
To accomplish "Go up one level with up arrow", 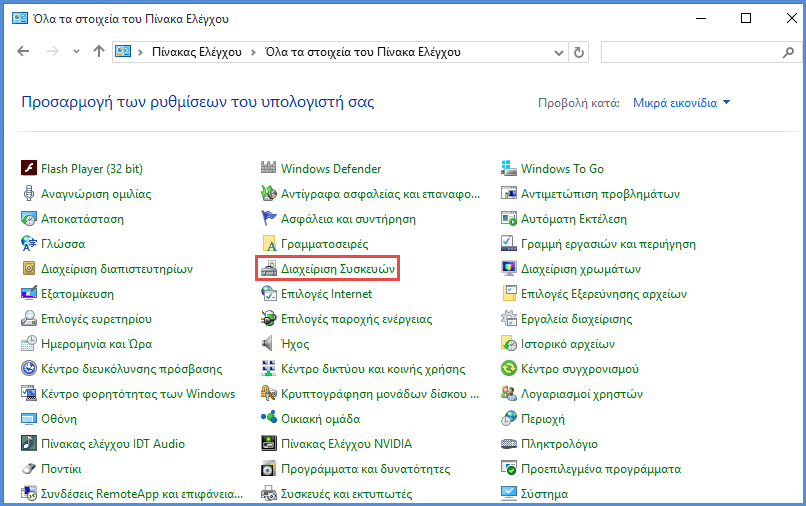I will tap(99, 51).
